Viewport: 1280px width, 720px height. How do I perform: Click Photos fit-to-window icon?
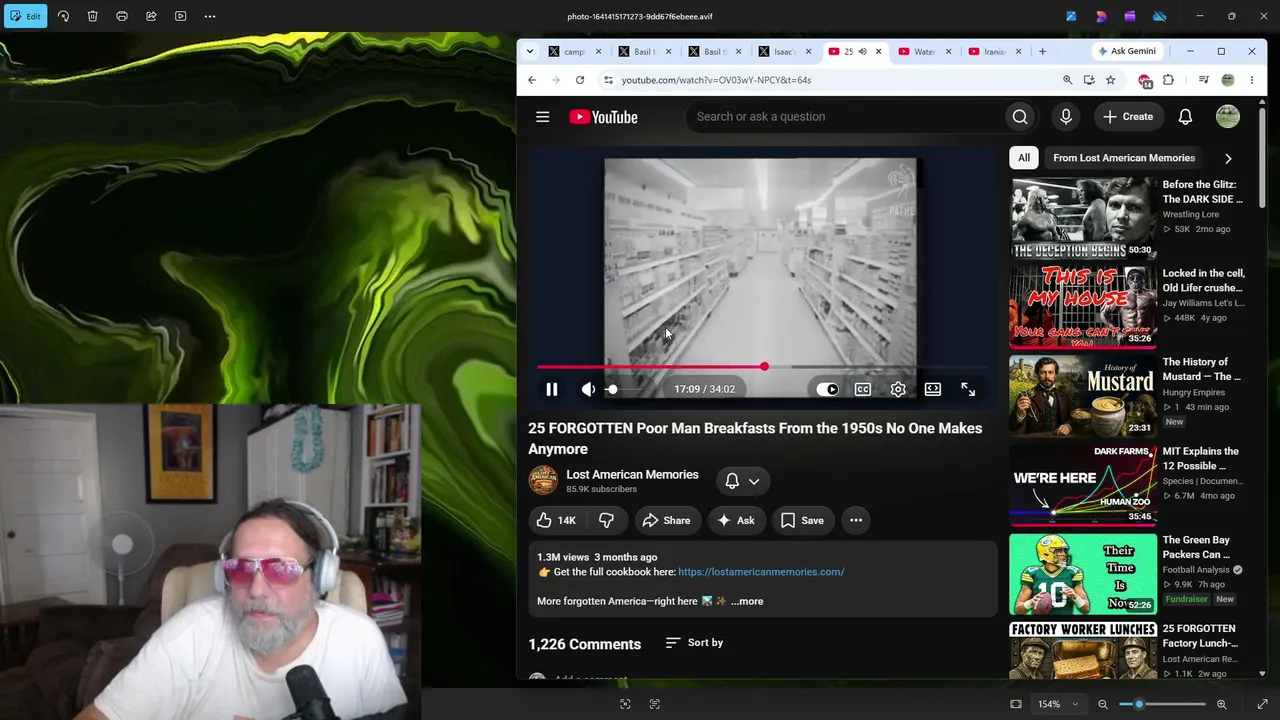pos(1016,704)
